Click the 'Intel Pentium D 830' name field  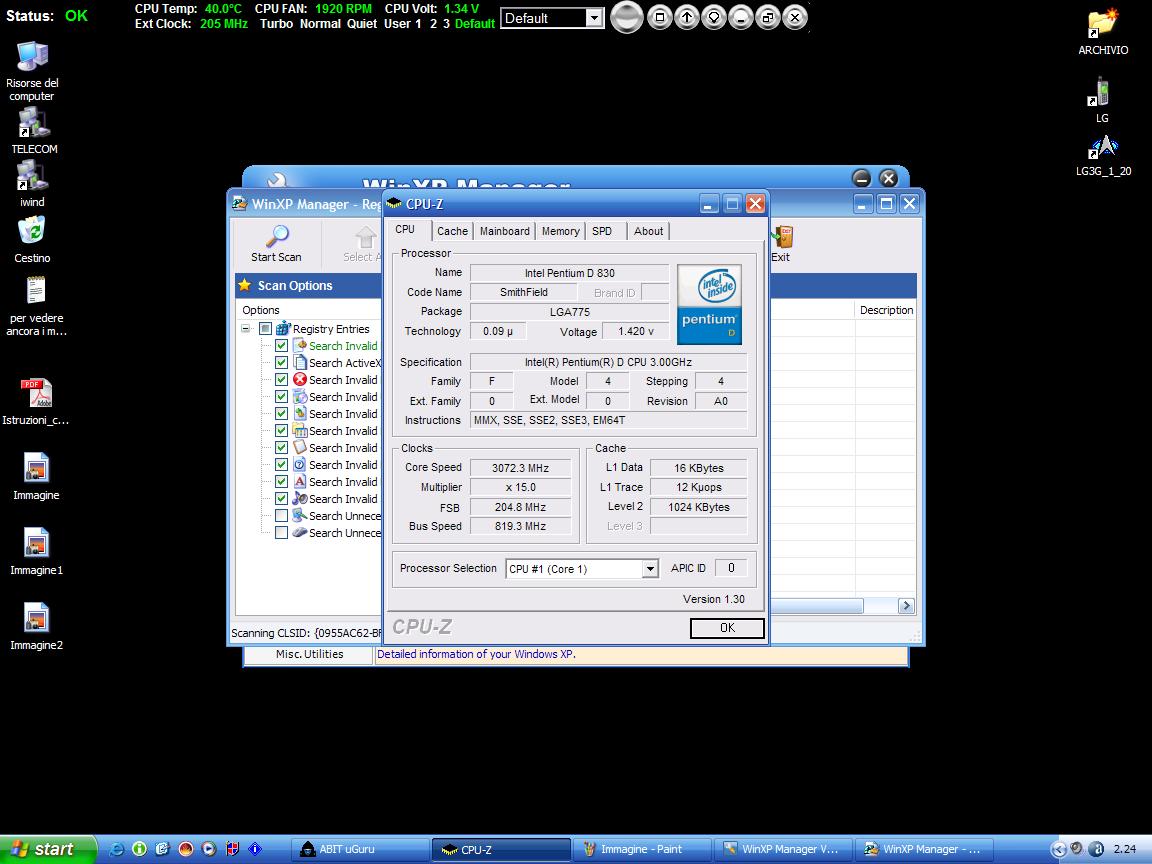(x=569, y=273)
